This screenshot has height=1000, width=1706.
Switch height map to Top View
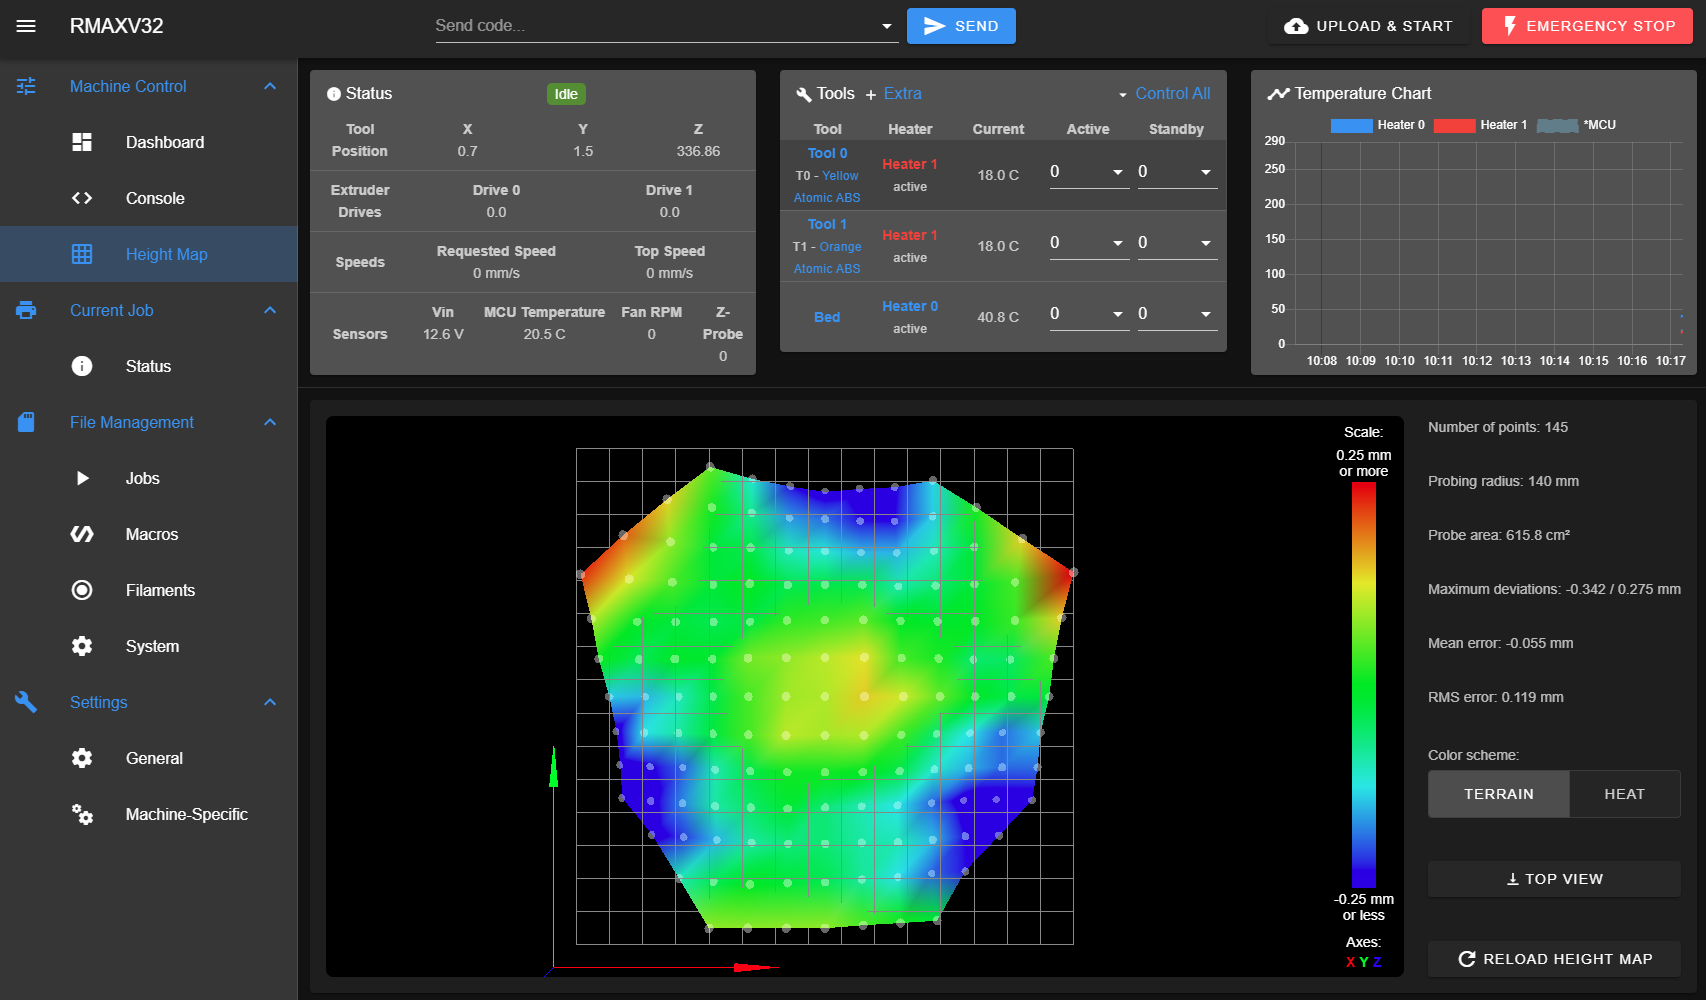tap(1554, 879)
